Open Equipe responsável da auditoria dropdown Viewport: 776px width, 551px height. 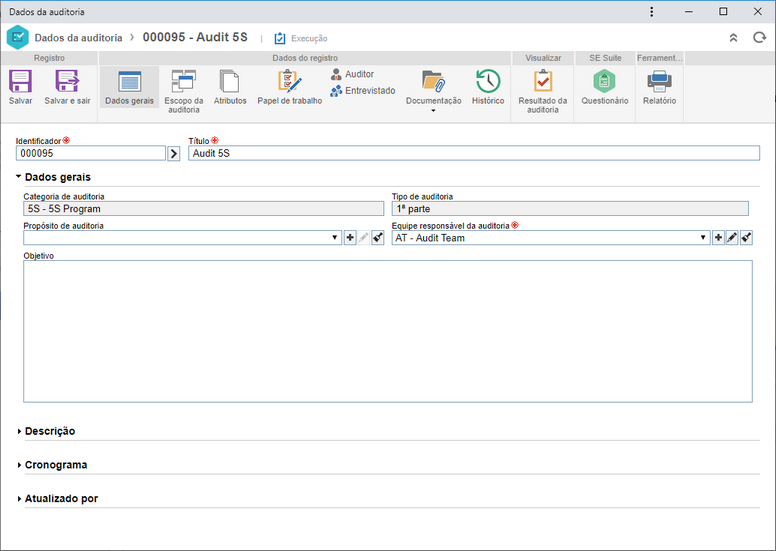coord(703,238)
